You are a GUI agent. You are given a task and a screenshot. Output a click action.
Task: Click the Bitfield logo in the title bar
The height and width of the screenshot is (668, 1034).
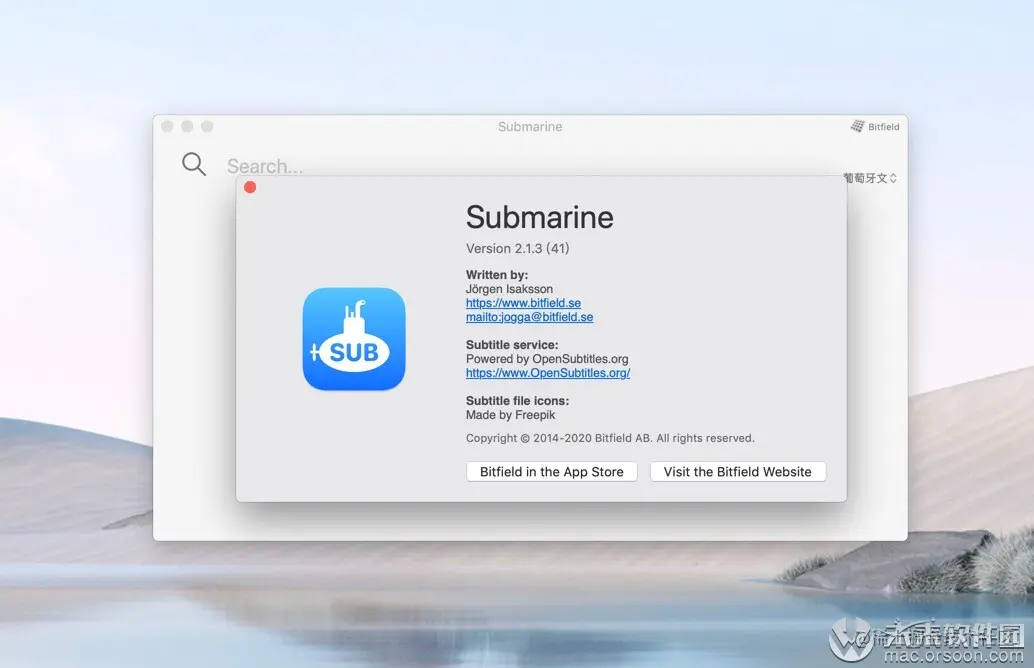(874, 127)
